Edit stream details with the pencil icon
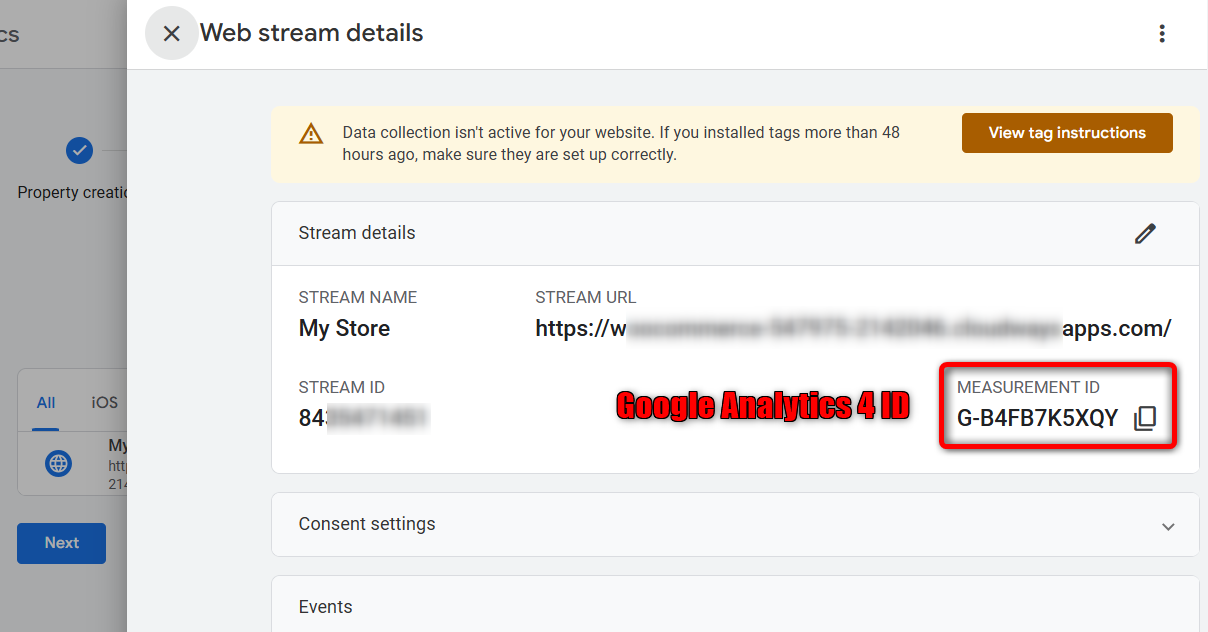The width and height of the screenshot is (1208, 632). pos(1145,233)
